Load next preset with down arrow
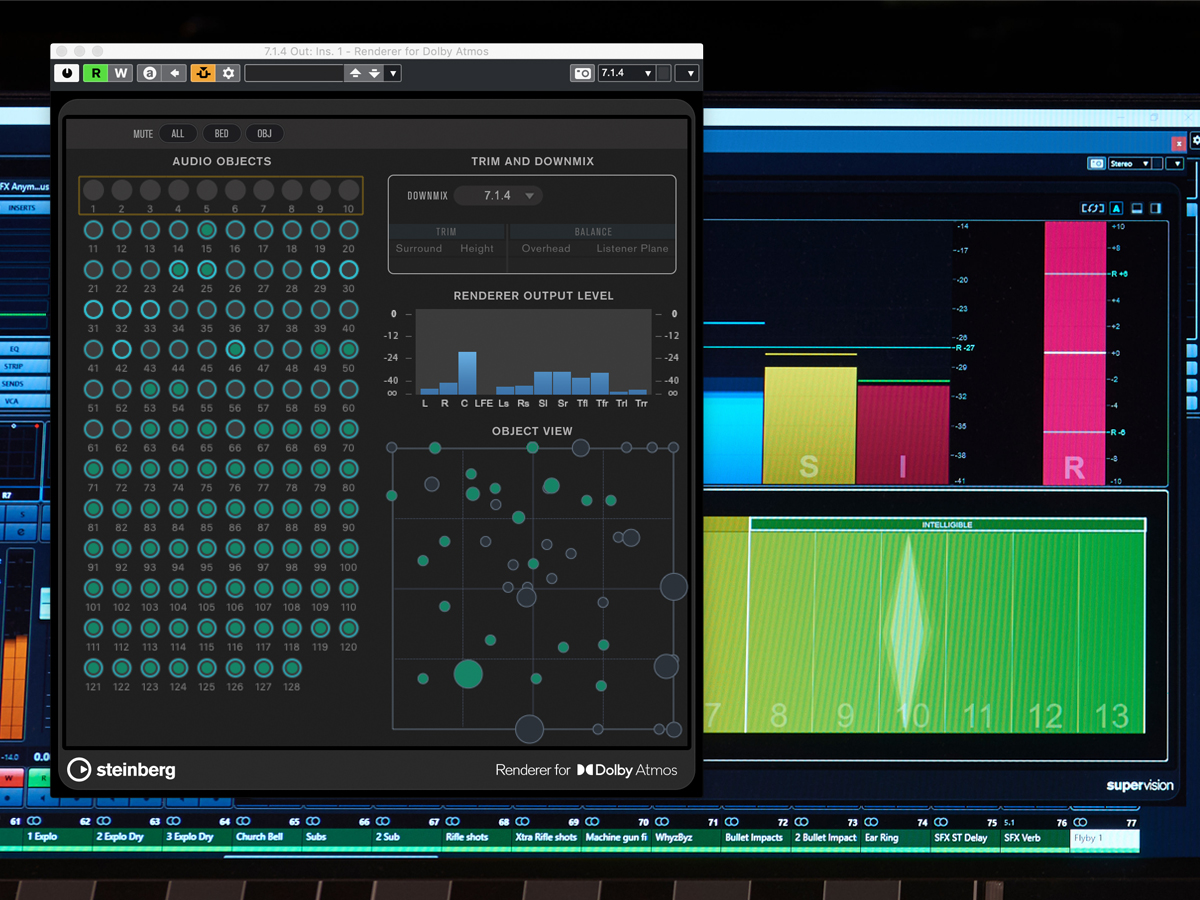Screen dimensions: 1200x900 [x=374, y=73]
